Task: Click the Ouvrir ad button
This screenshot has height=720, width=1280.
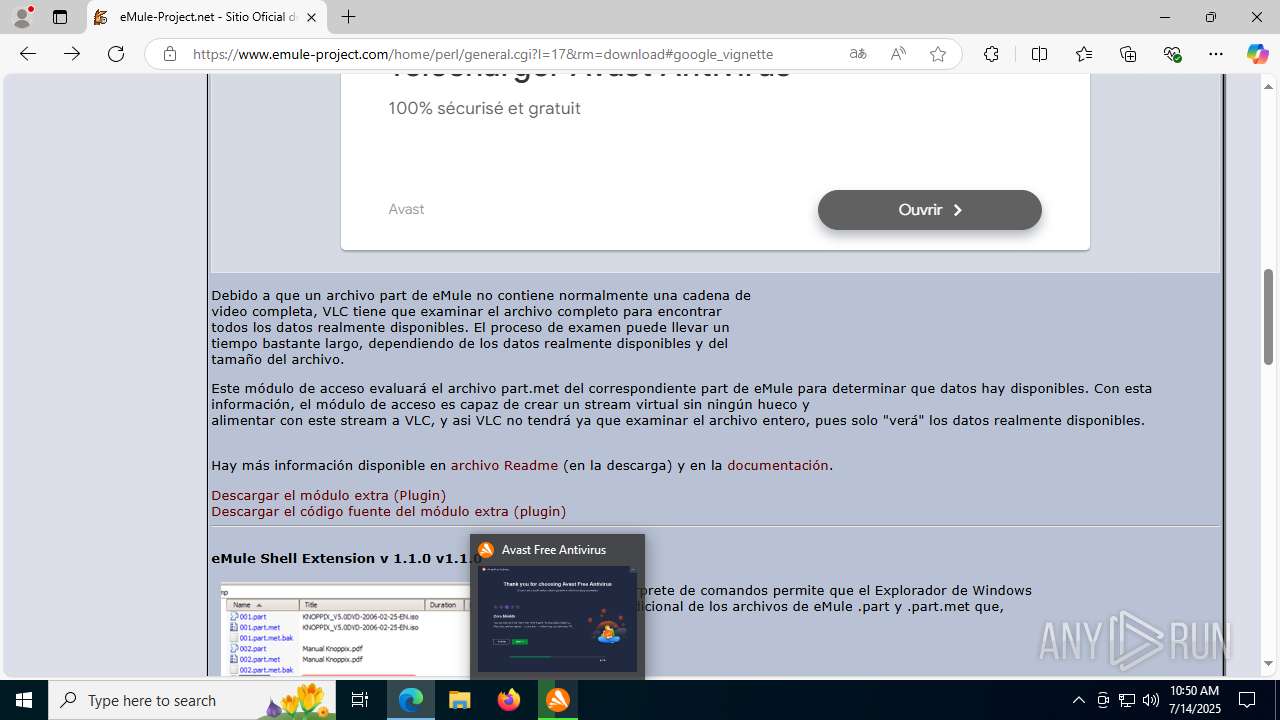Action: pos(930,210)
